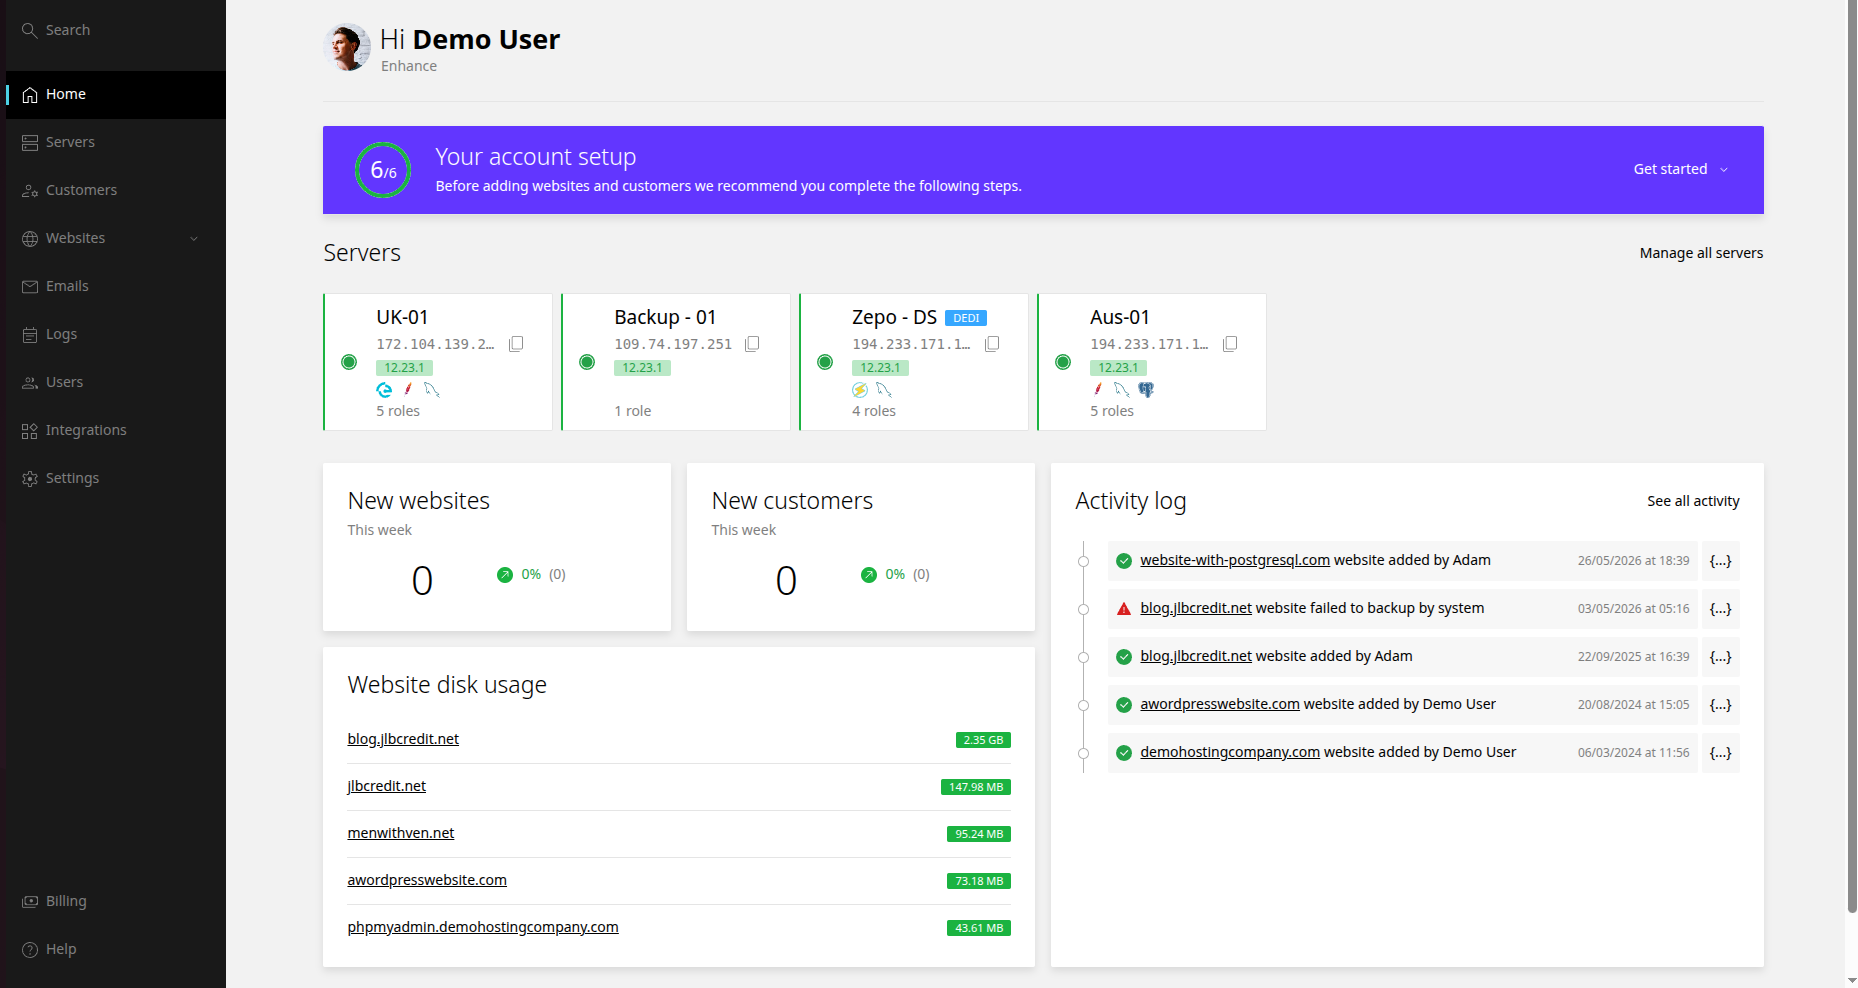
Task: Select Logs in the sidebar
Action: click(116, 335)
